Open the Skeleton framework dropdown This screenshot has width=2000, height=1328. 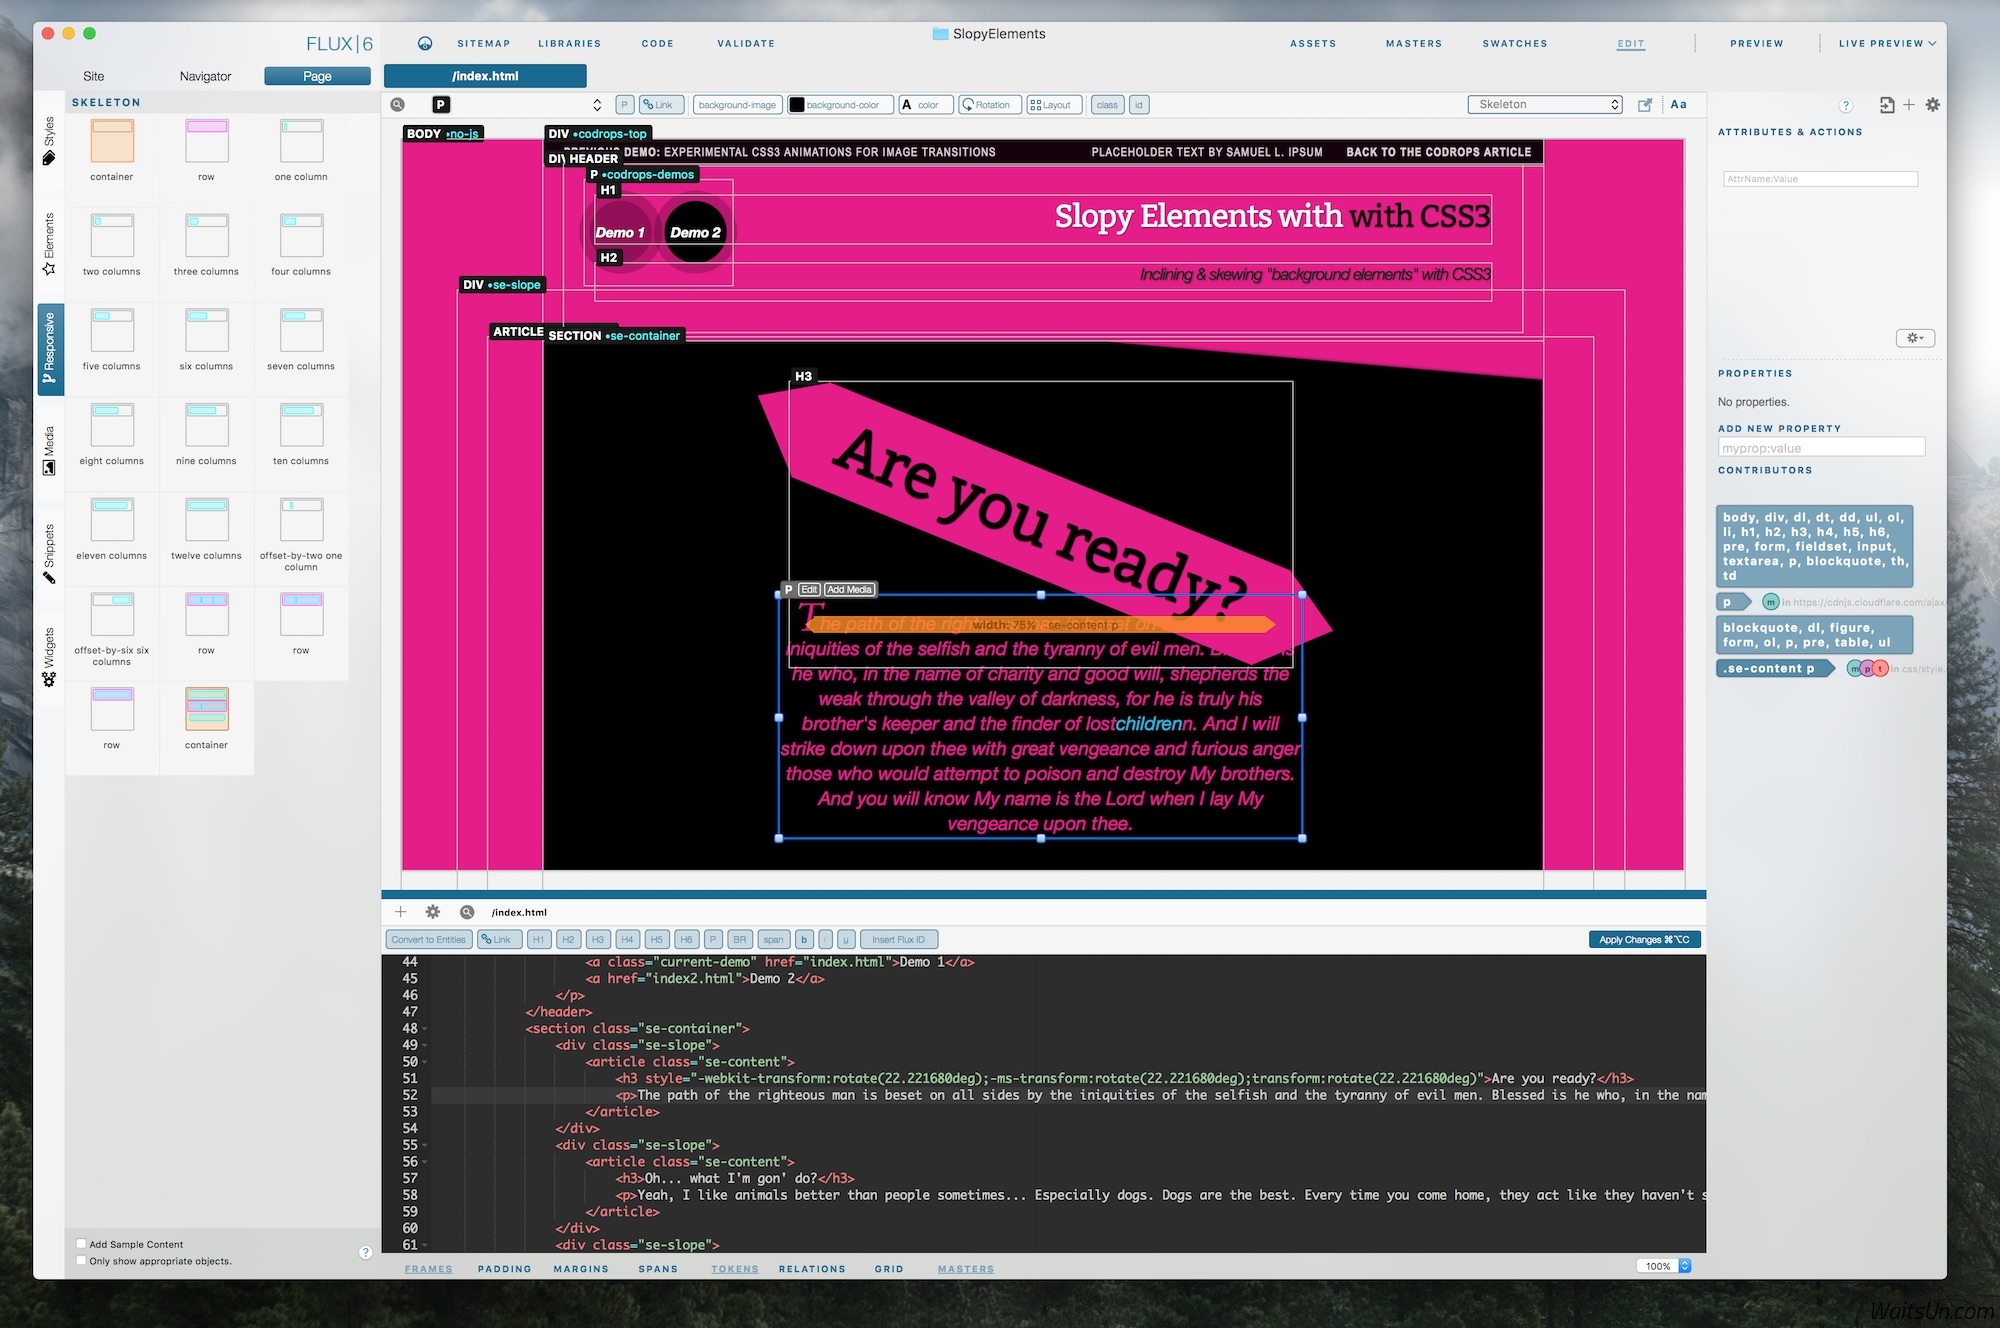click(1544, 105)
